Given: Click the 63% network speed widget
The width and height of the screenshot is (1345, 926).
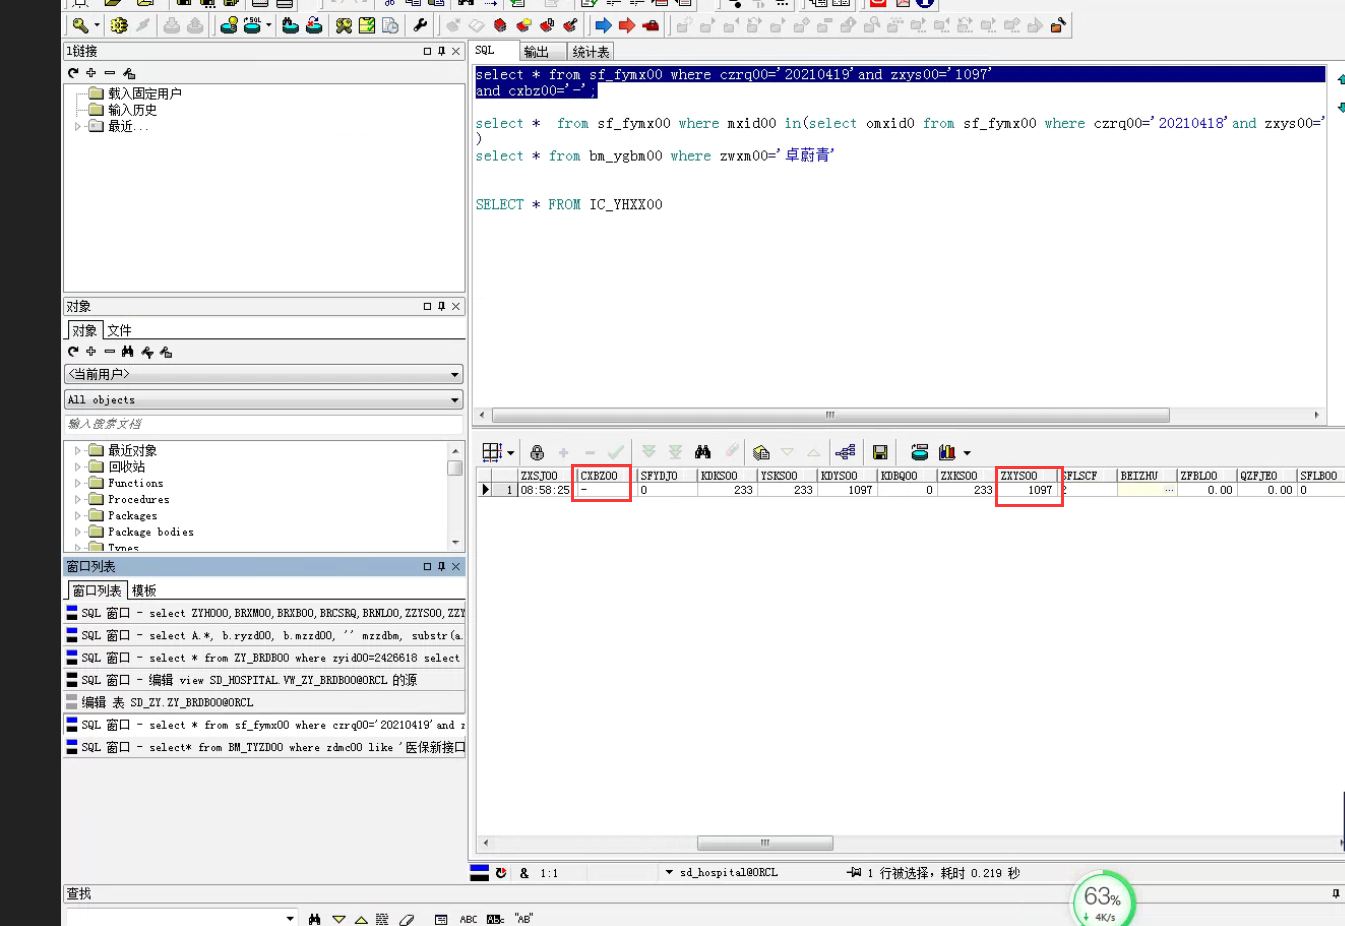Looking at the screenshot, I should 1103,899.
